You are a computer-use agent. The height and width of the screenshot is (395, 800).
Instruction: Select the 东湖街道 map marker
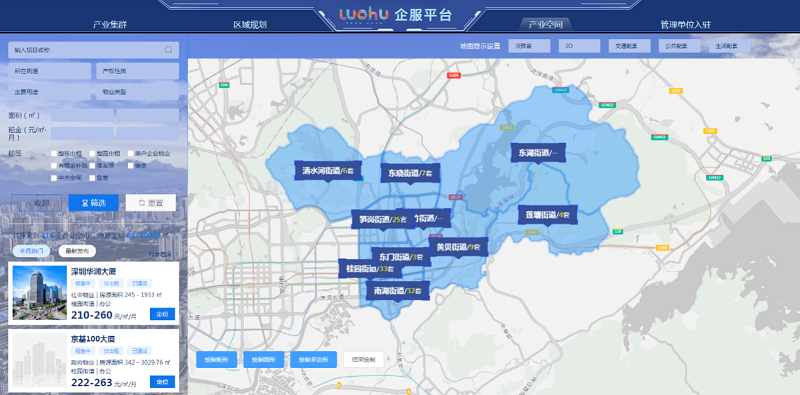pyautogui.click(x=538, y=153)
